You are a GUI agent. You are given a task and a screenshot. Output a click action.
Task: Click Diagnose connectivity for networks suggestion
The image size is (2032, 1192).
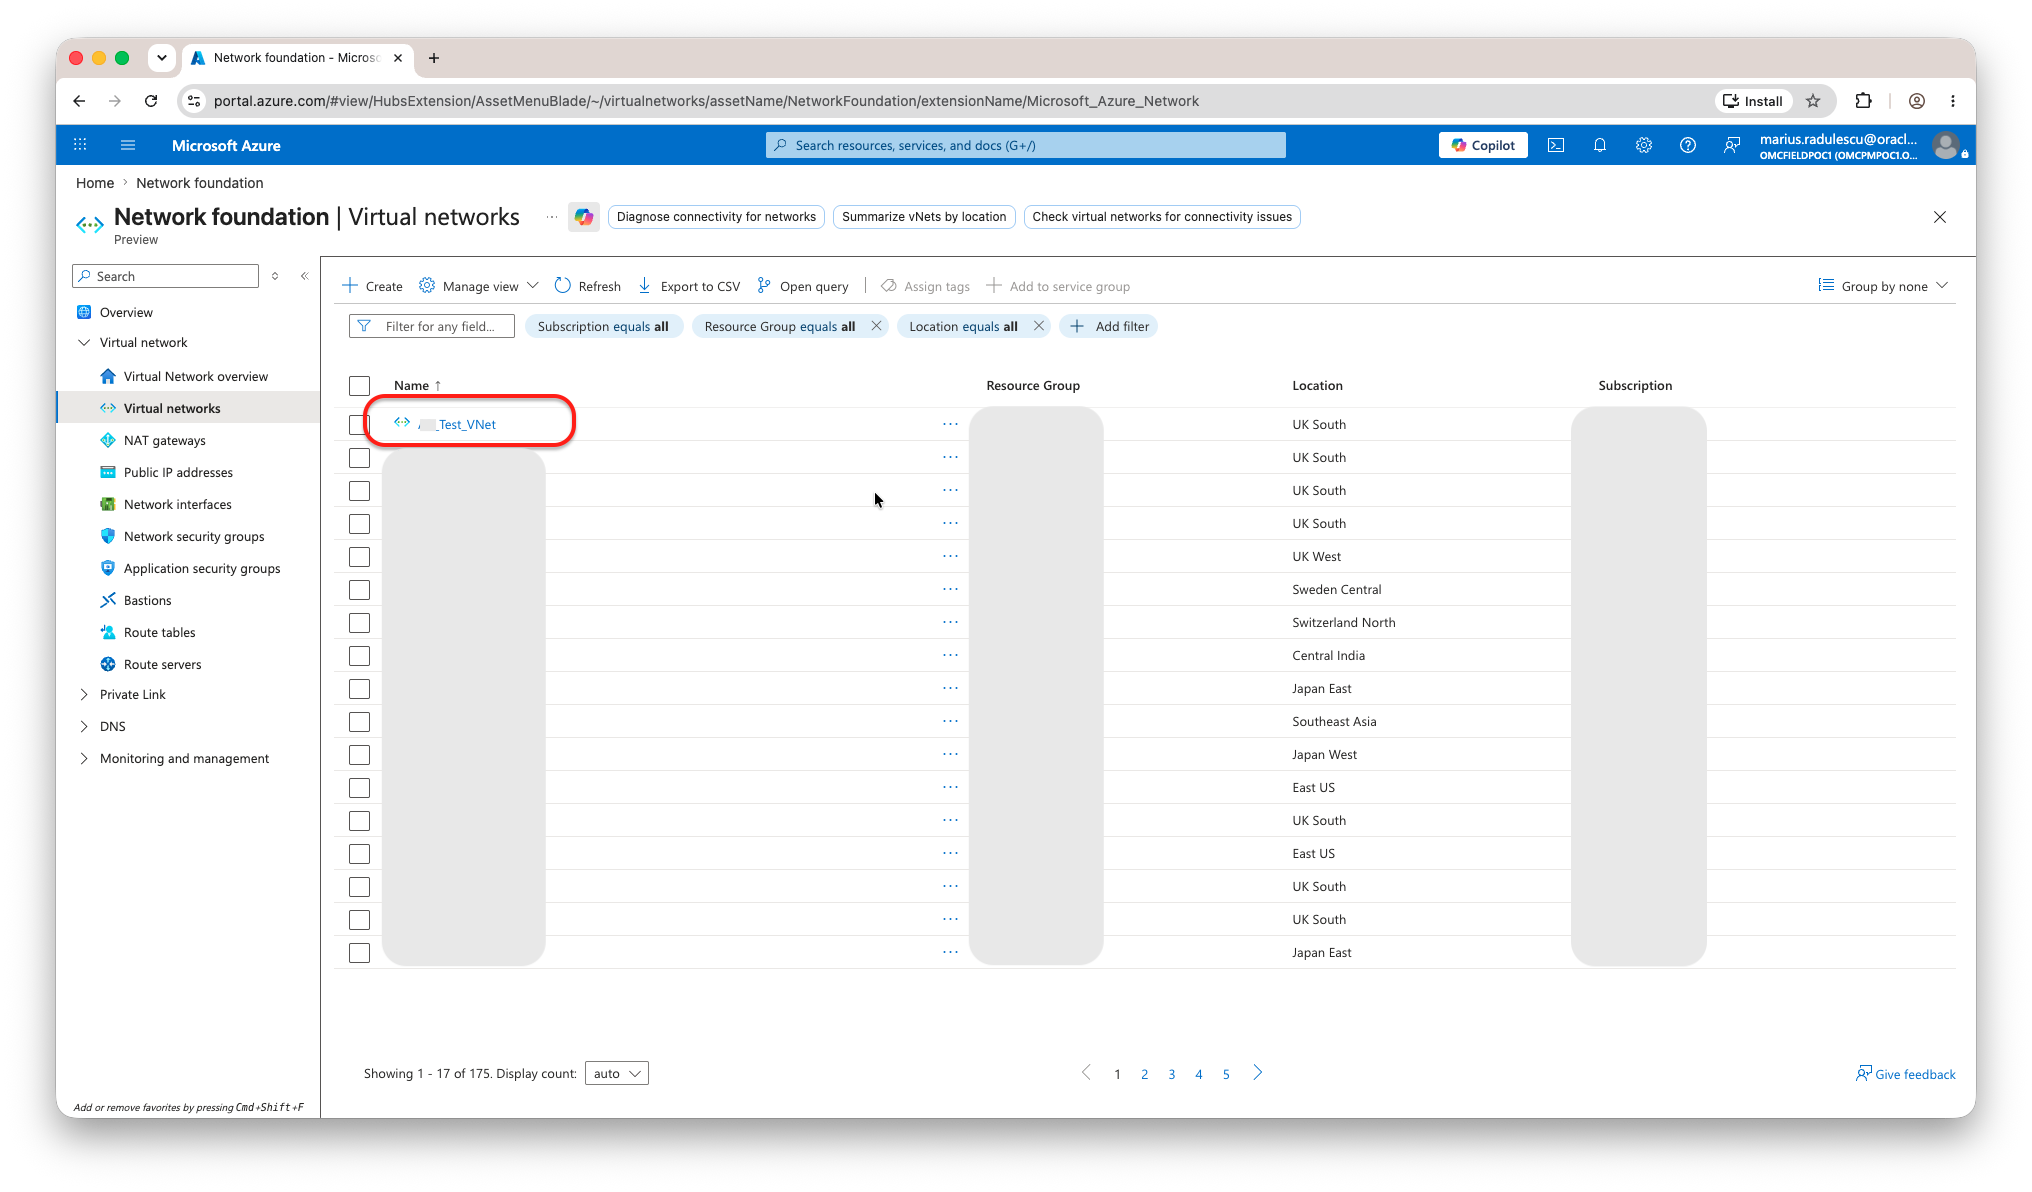[716, 217]
